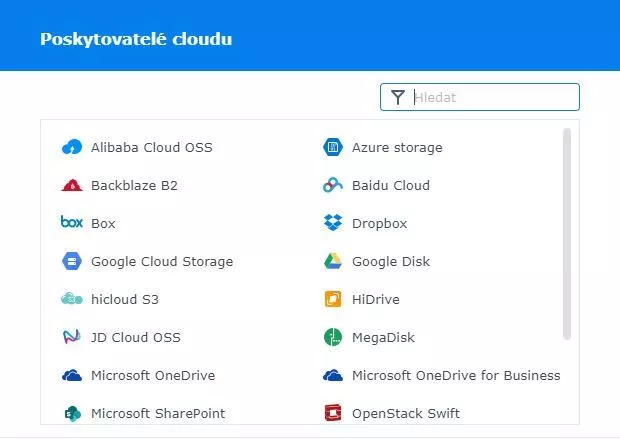Screen dimensions: 620x439
Task: Click the Microsoft OneDrive cloud icon
Action: (x=72, y=375)
